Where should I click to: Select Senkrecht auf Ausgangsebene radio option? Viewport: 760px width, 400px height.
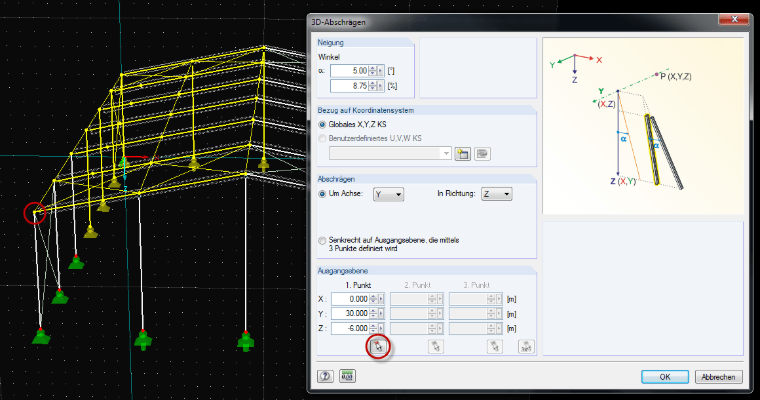pos(322,240)
